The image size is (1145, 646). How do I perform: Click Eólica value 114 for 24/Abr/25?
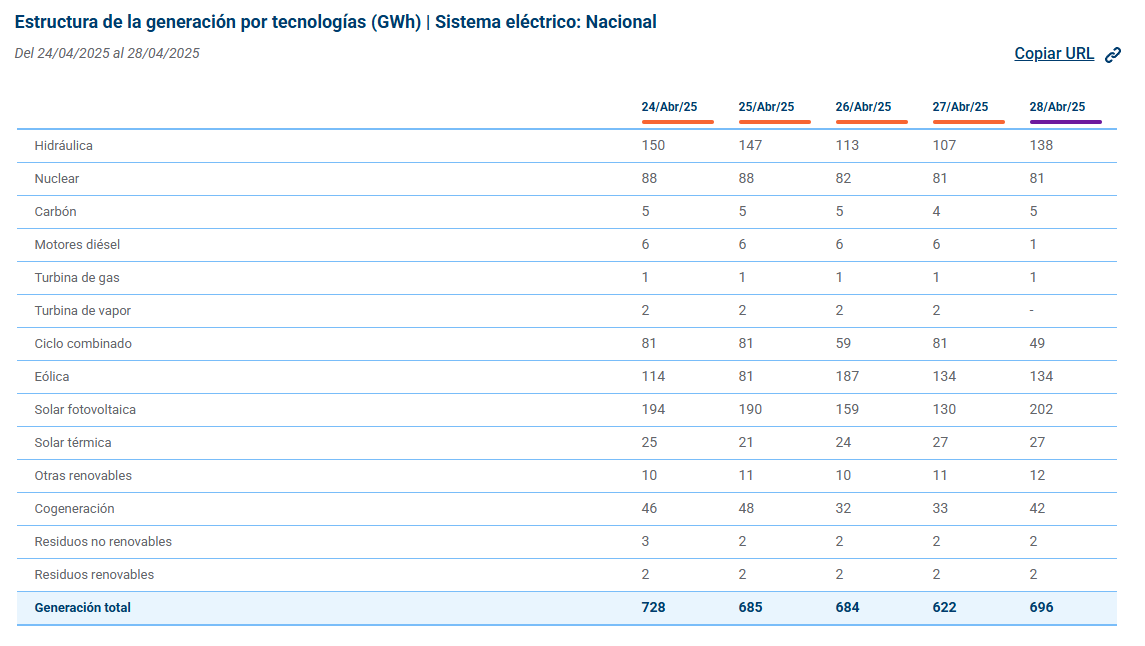pyautogui.click(x=654, y=377)
